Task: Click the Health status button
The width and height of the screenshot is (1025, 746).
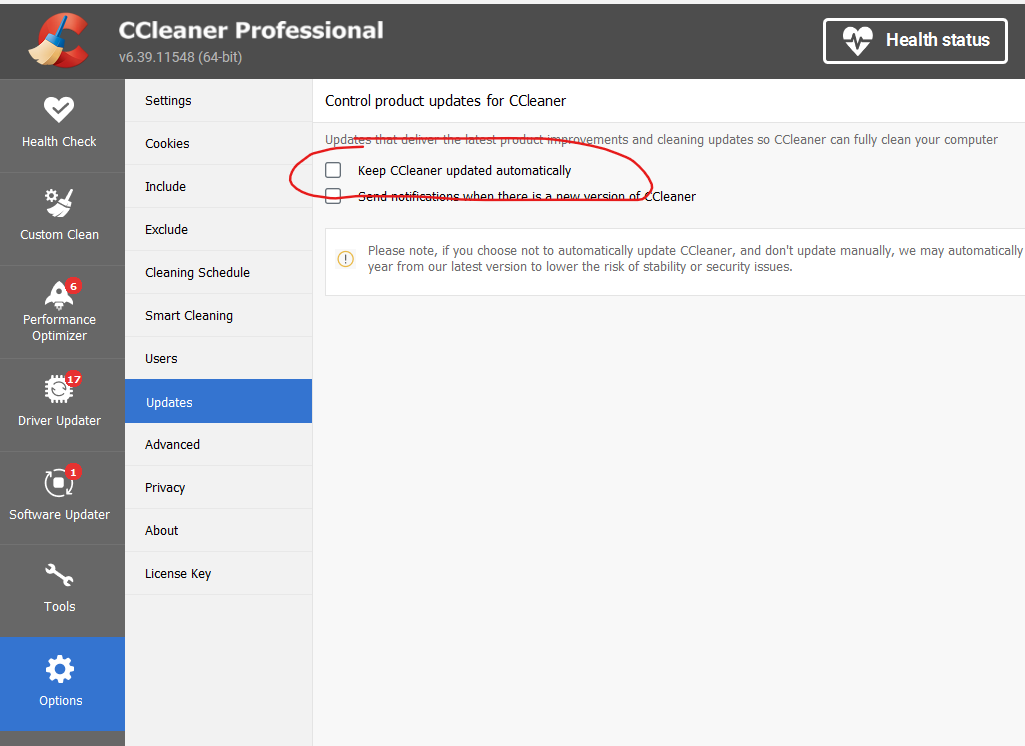Action: (x=915, y=41)
